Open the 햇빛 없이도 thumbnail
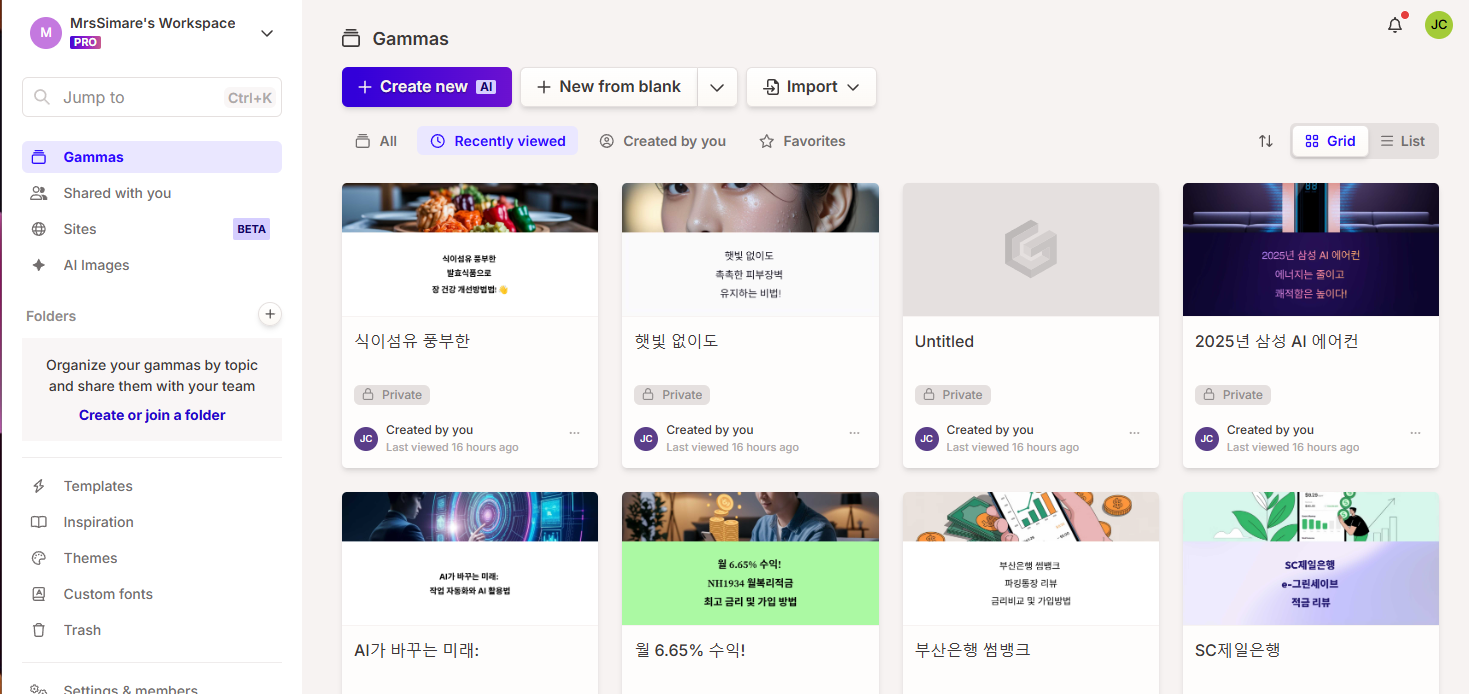This screenshot has height=694, width=1469. (750, 250)
